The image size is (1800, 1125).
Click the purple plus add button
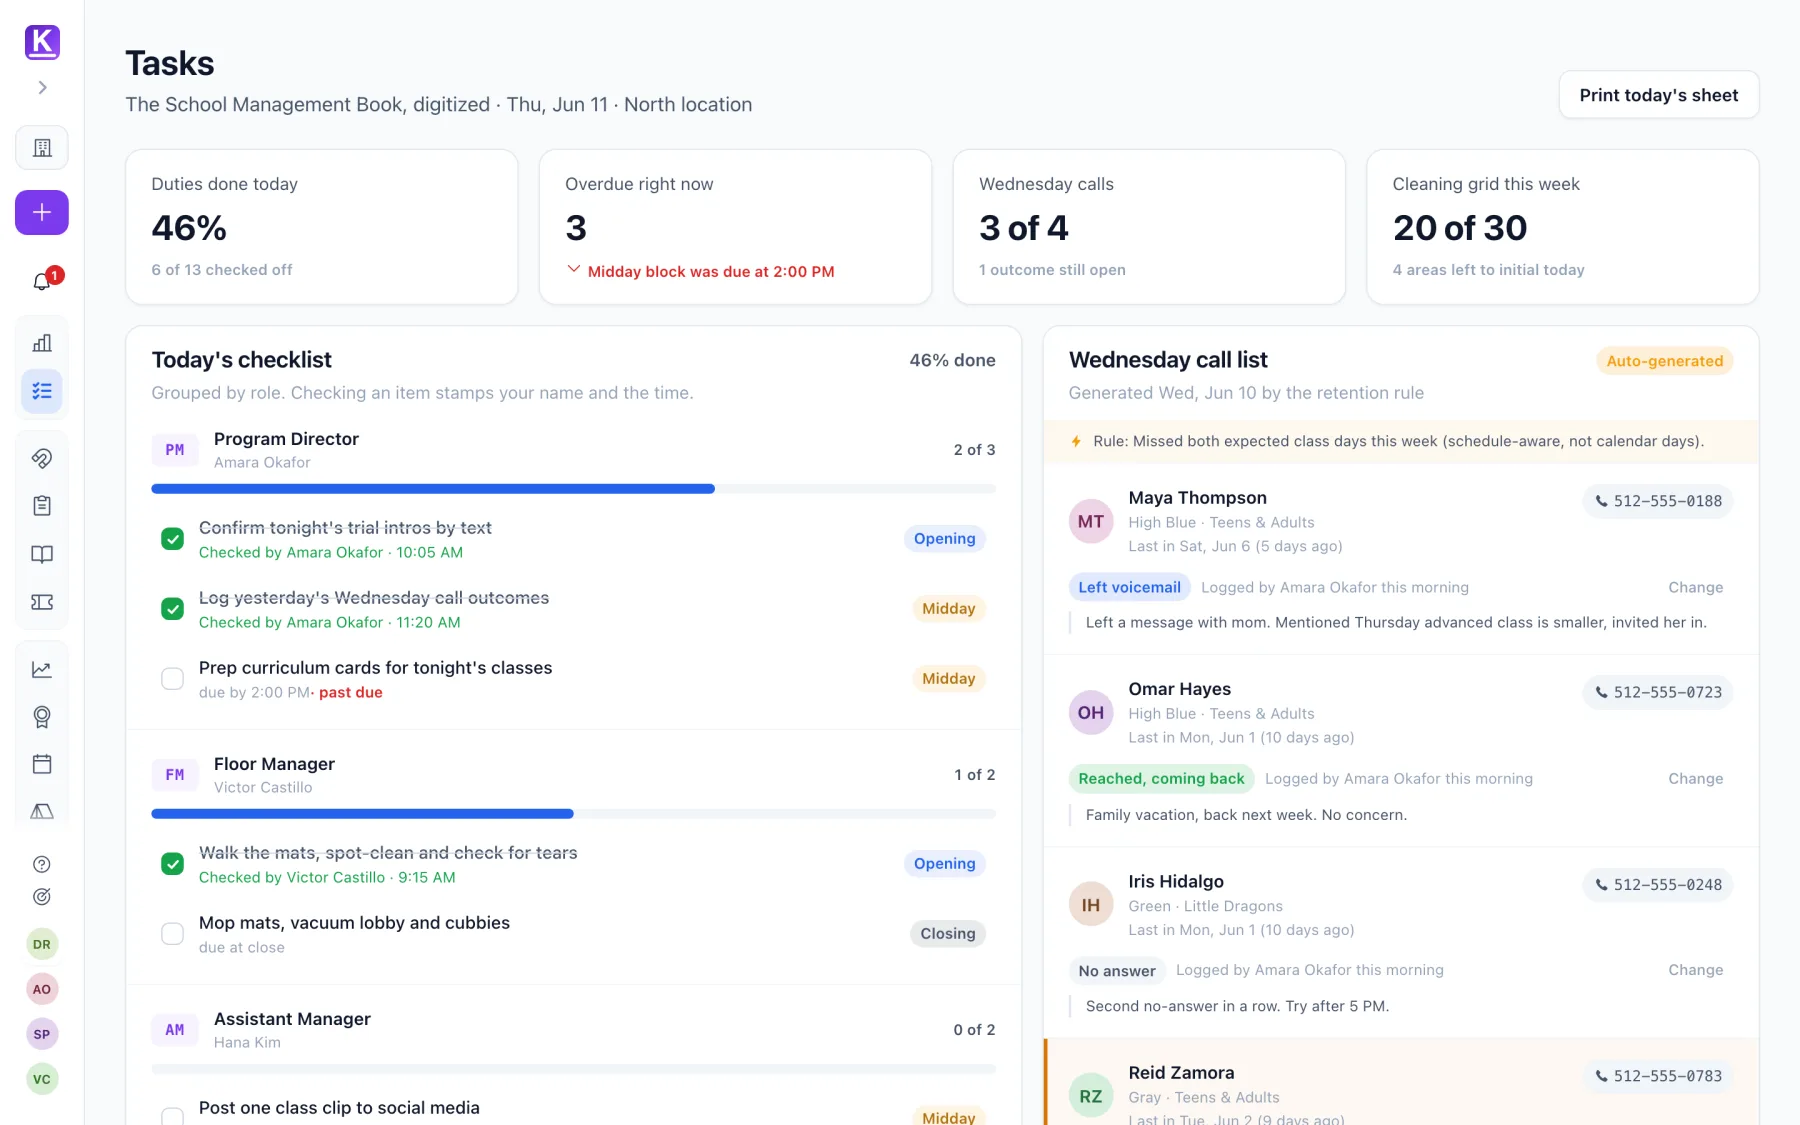tap(42, 212)
